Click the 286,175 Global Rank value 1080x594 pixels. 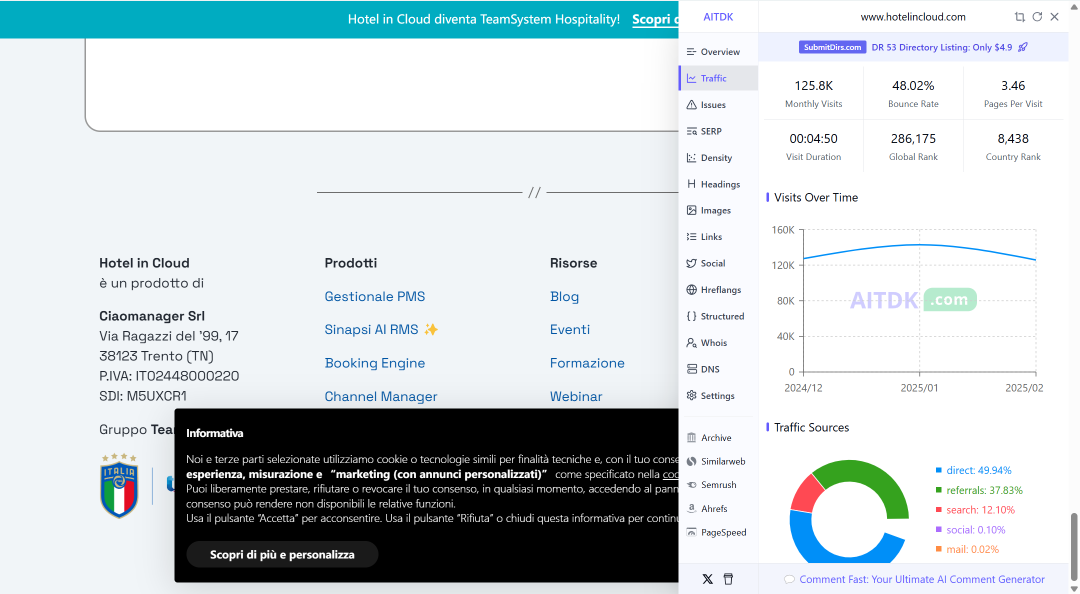[x=913, y=139]
